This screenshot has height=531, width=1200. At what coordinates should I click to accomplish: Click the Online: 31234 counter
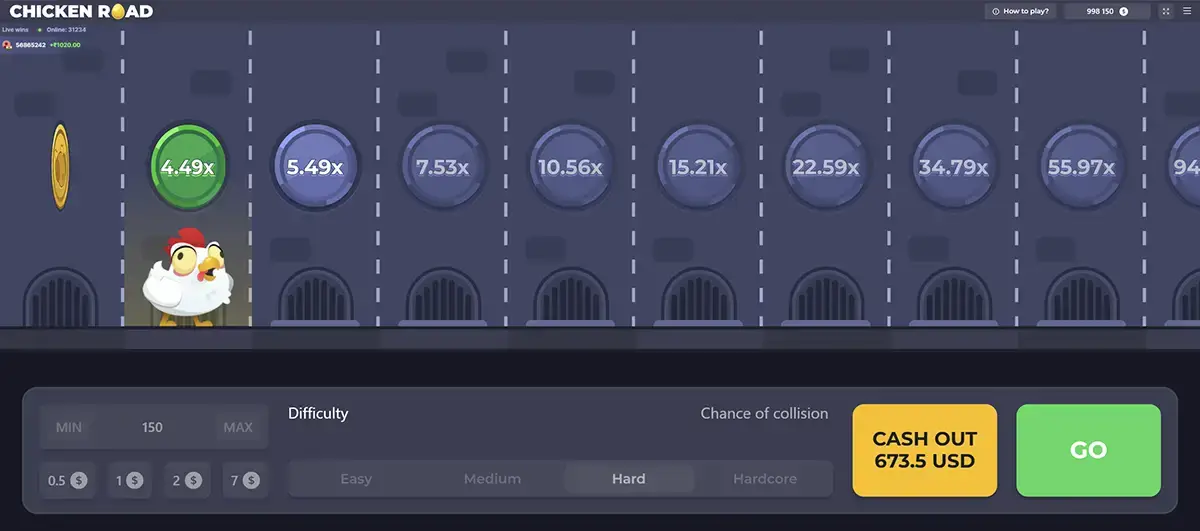67,30
